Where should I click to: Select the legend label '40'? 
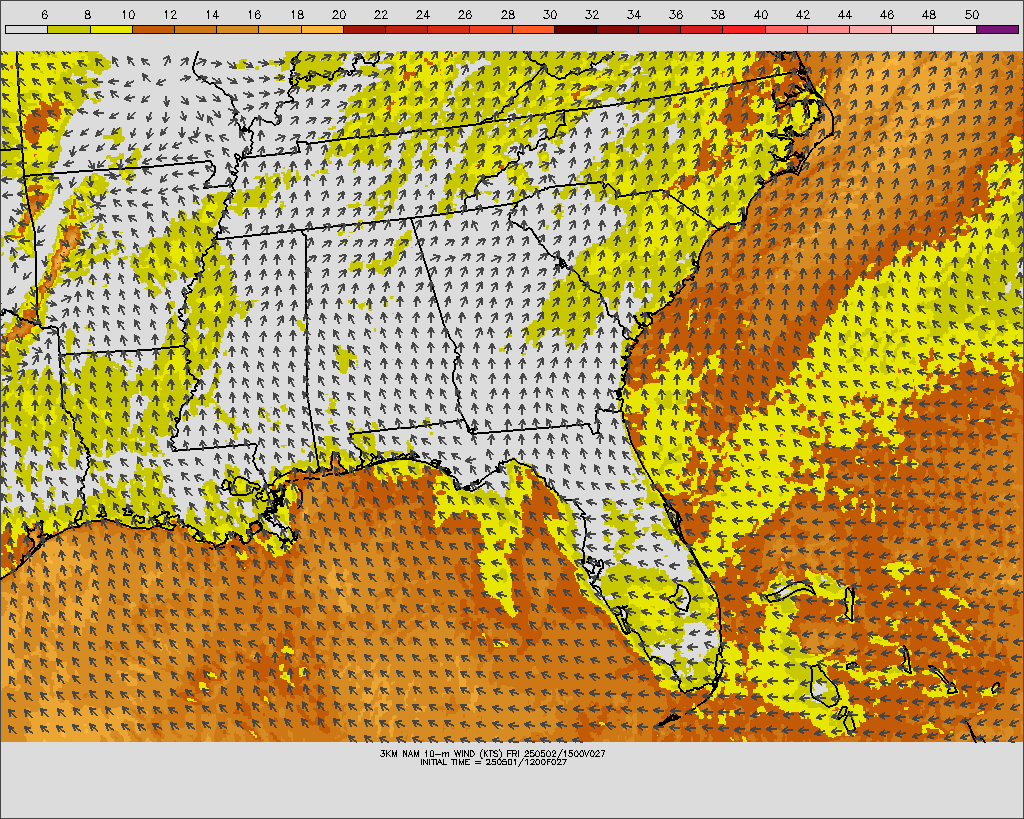point(761,14)
